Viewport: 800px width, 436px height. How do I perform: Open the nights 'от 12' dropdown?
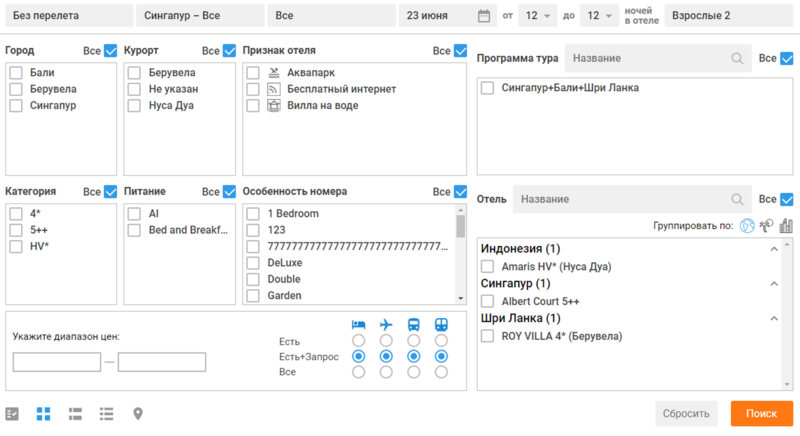coord(535,16)
